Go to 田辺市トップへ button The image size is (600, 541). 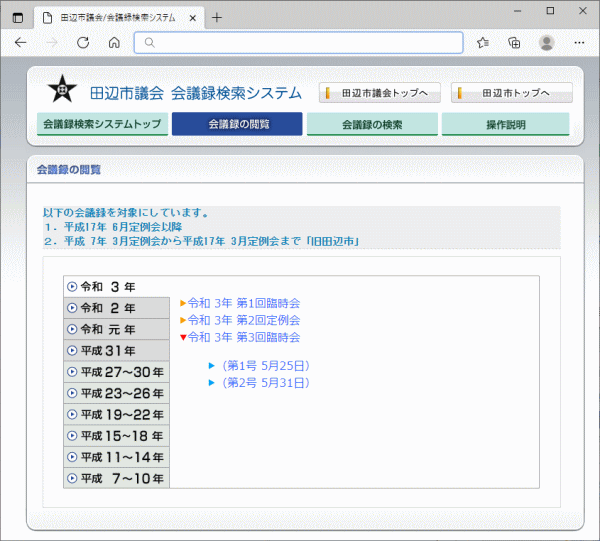tap(512, 93)
